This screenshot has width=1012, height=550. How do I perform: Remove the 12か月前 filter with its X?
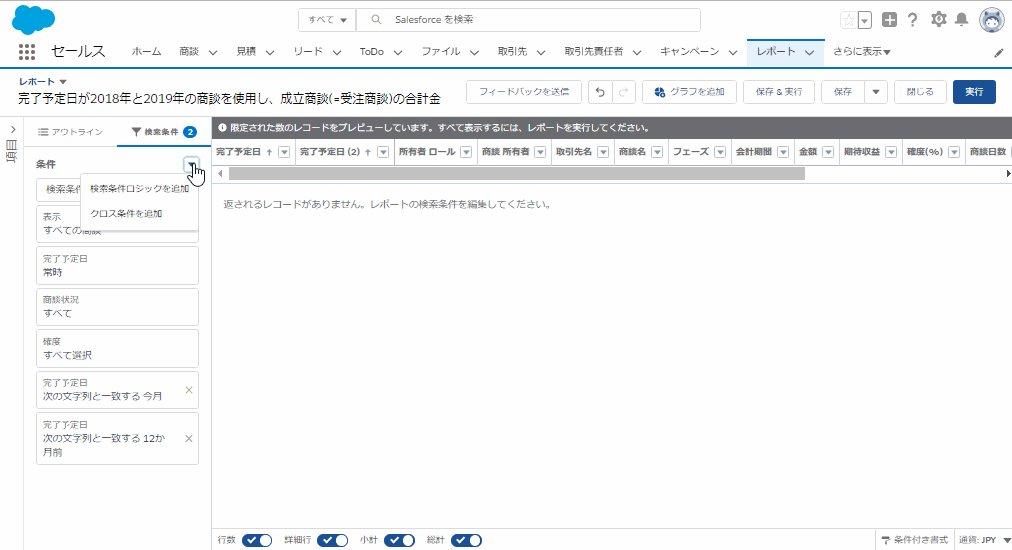tap(188, 439)
